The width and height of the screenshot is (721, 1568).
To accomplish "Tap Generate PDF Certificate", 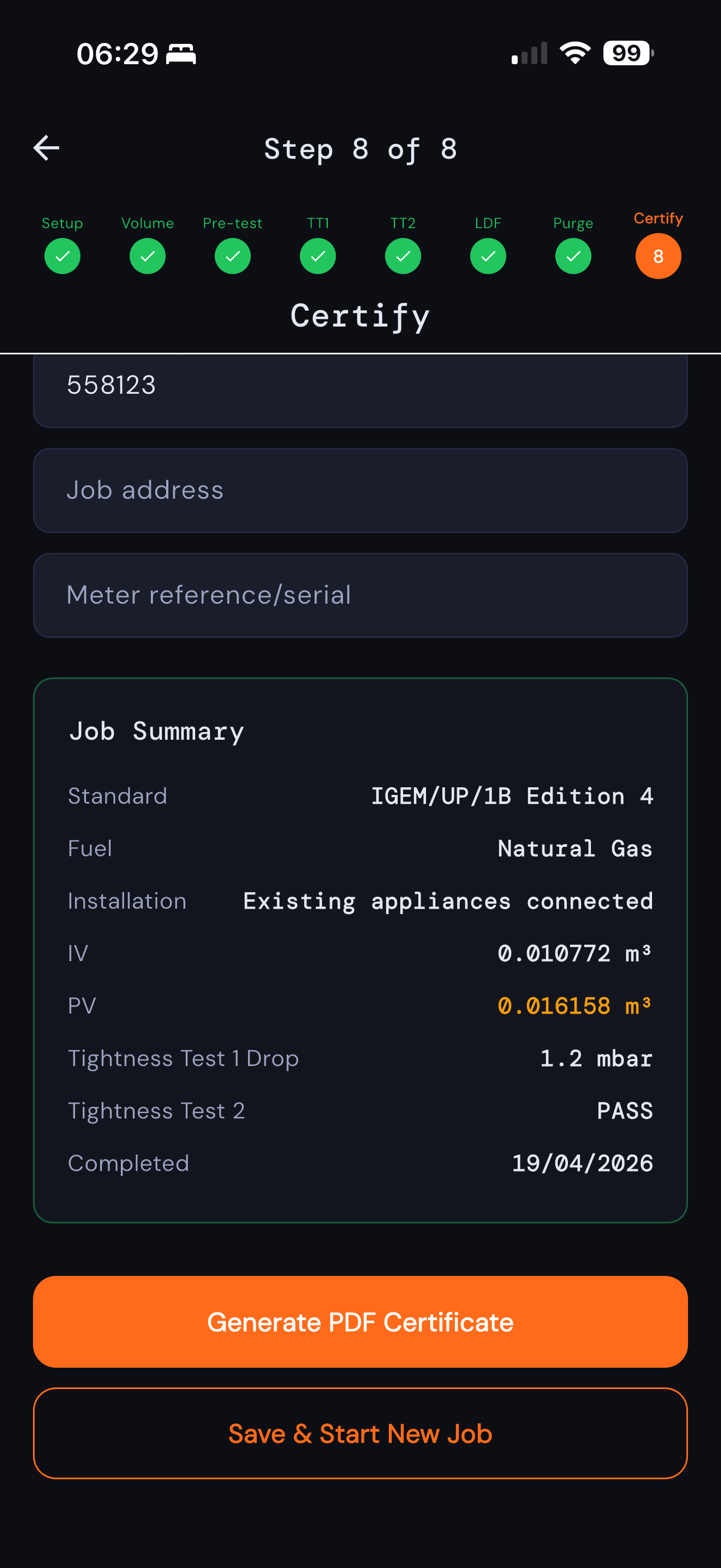I will click(x=360, y=1321).
